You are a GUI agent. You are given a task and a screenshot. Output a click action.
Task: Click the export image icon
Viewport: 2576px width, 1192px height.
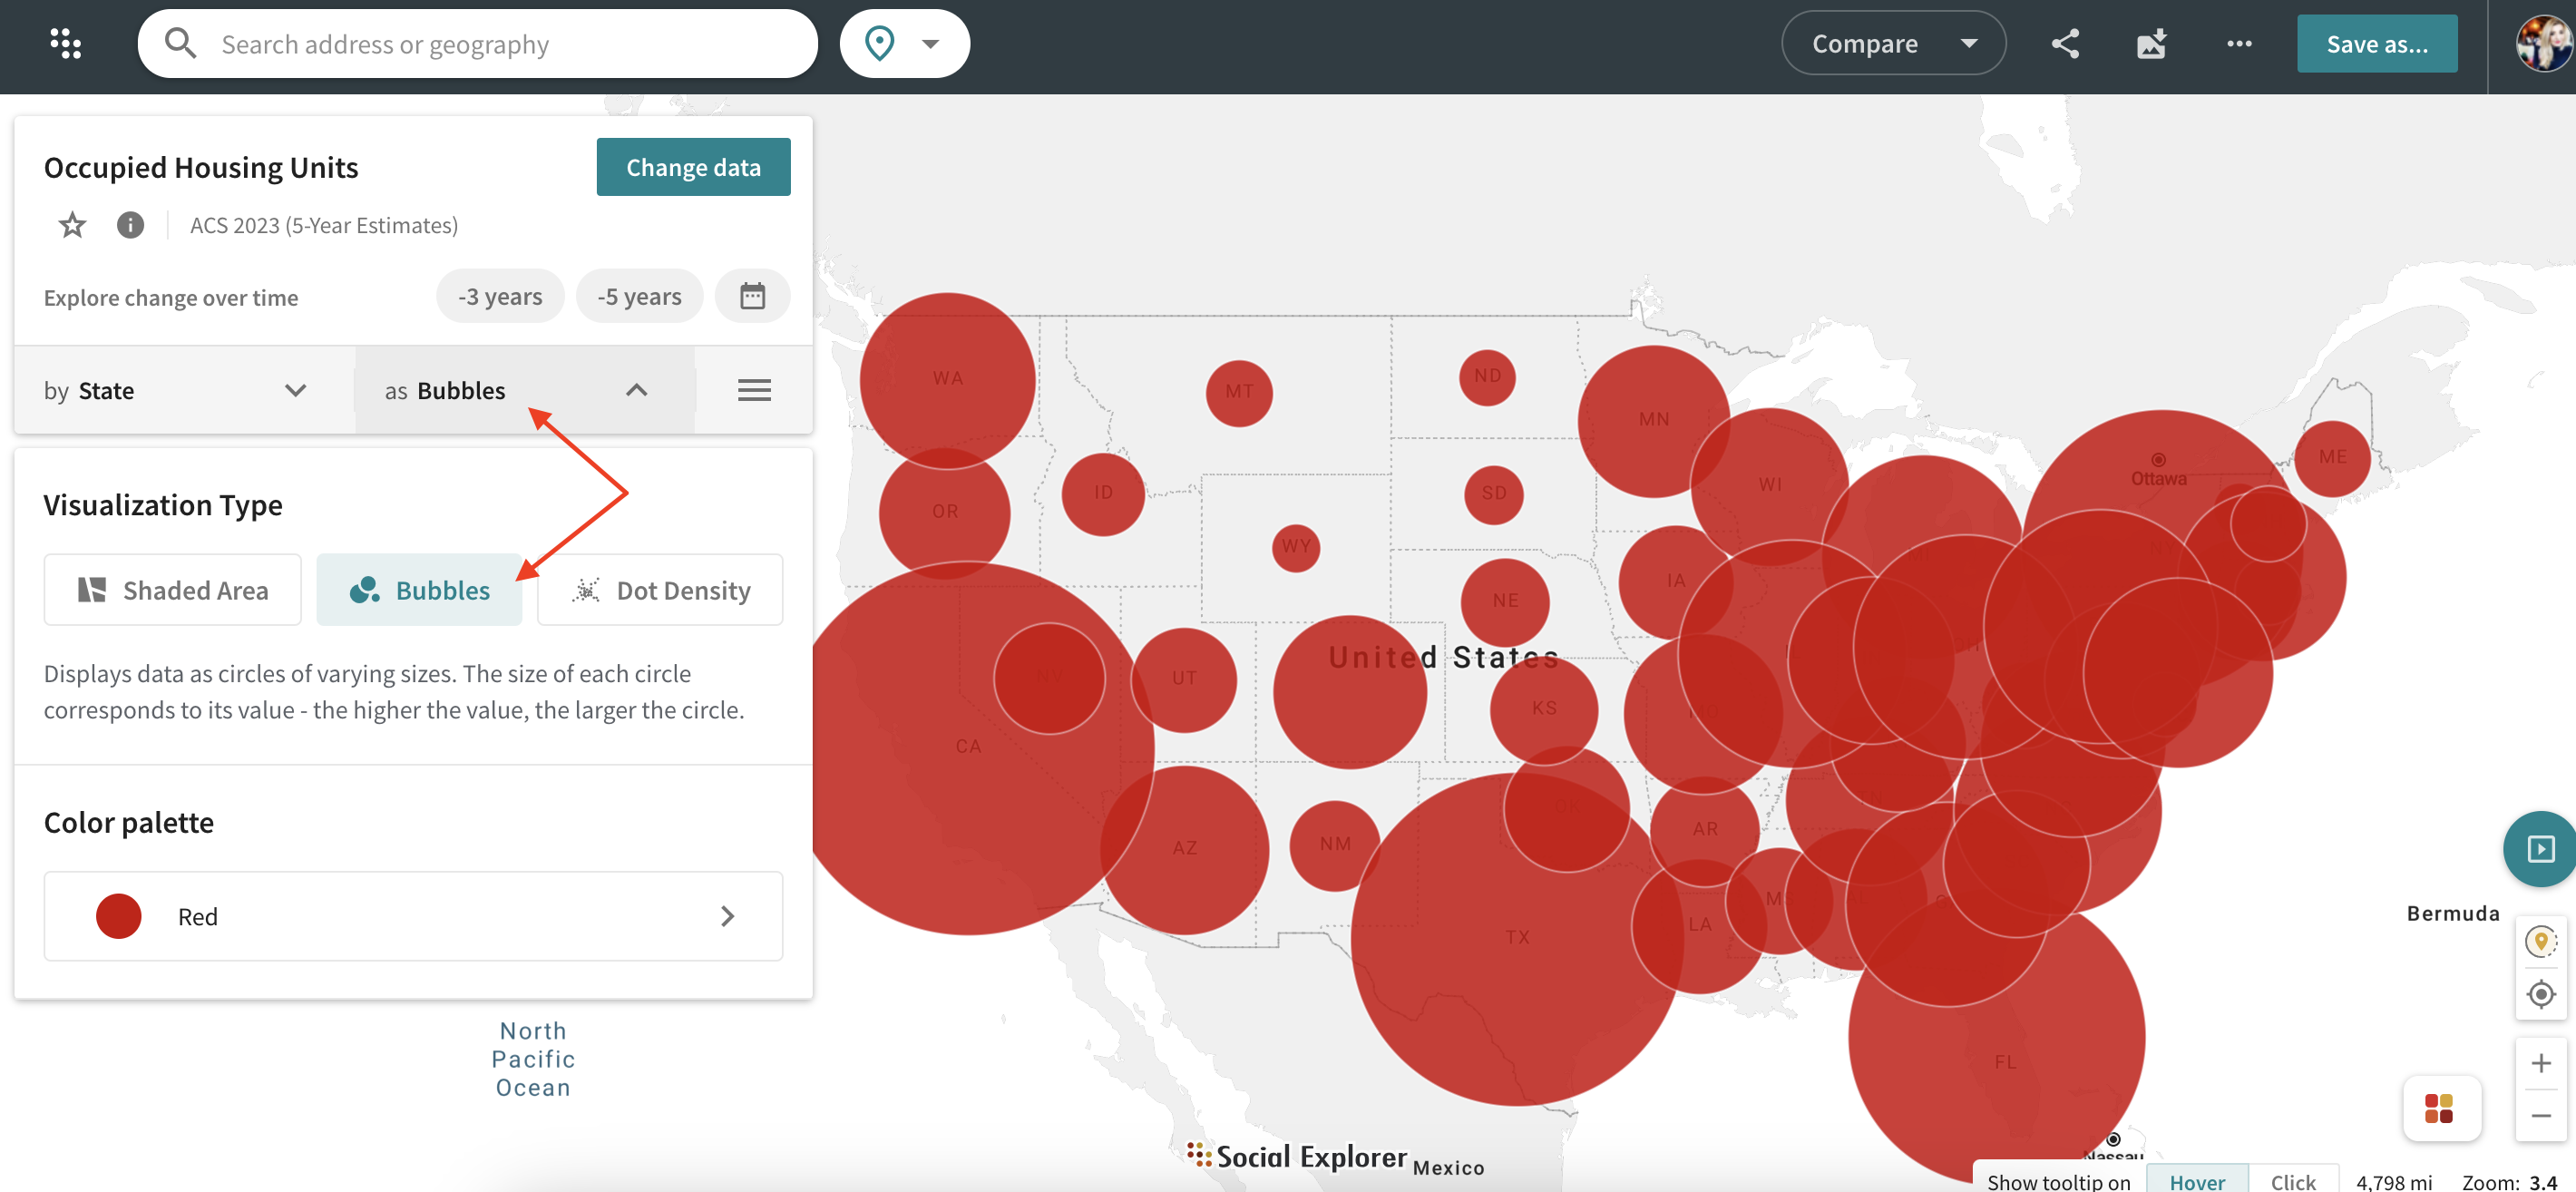[2151, 43]
